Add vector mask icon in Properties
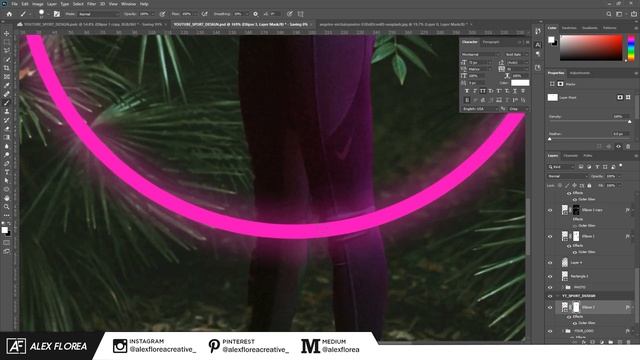Image resolution: width=640 pixels, height=360 pixels. point(628,97)
